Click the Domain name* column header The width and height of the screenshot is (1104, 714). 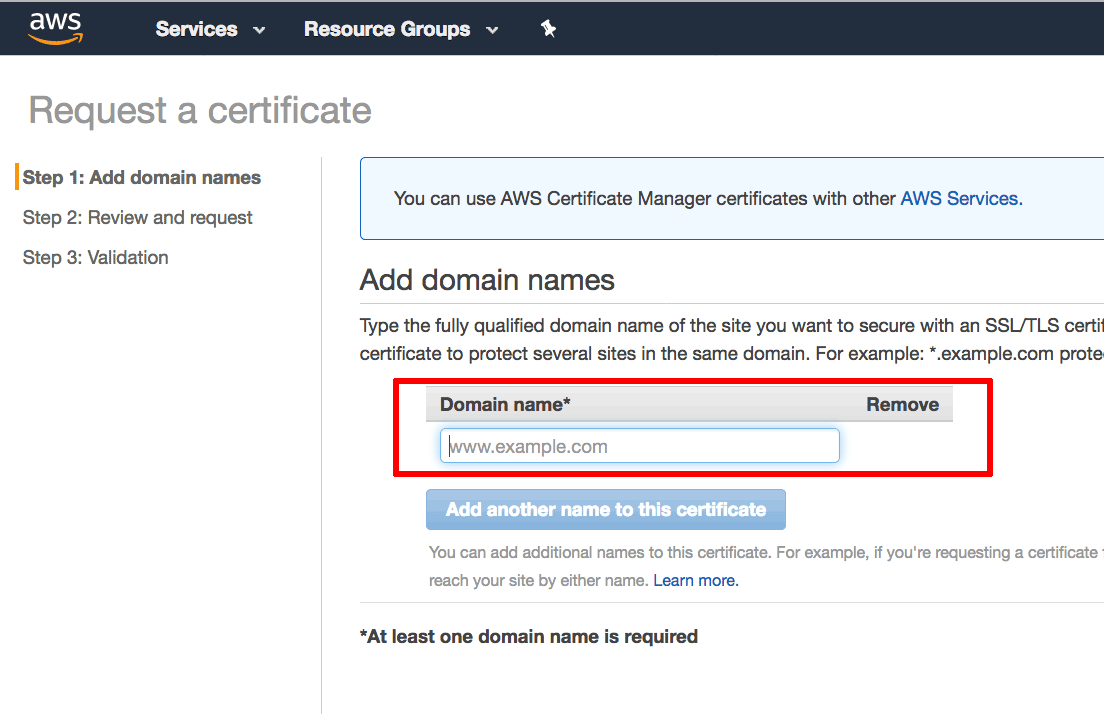[x=505, y=404]
